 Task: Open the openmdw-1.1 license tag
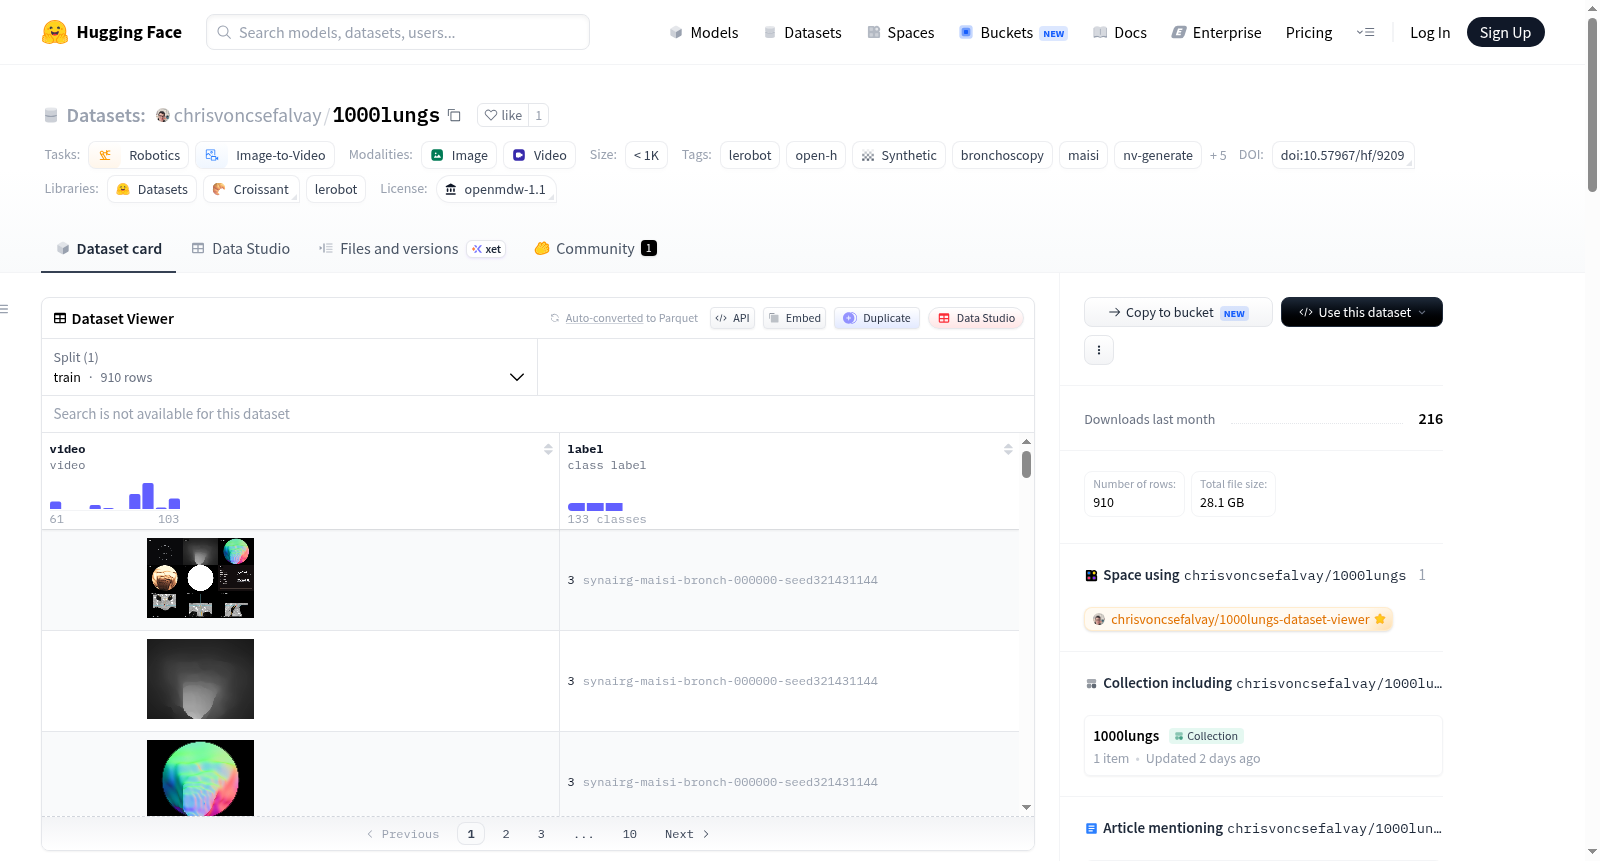click(x=496, y=189)
